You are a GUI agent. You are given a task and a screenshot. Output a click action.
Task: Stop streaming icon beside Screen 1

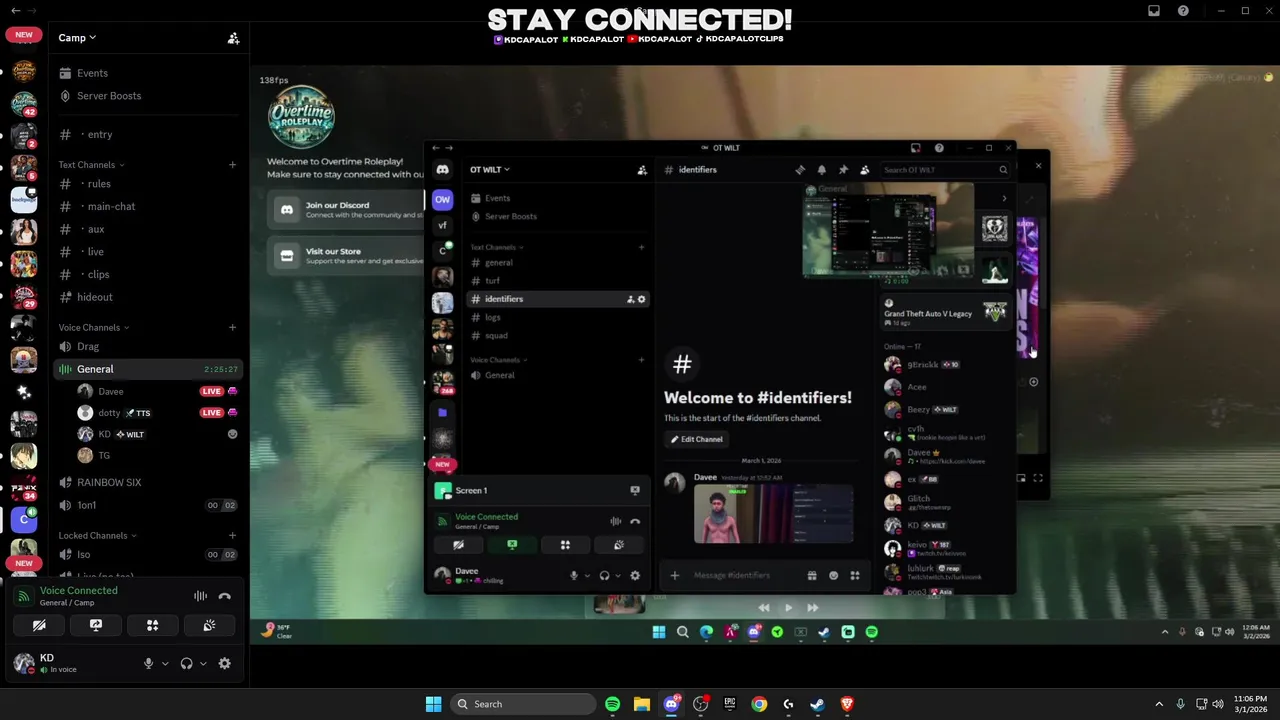635,491
